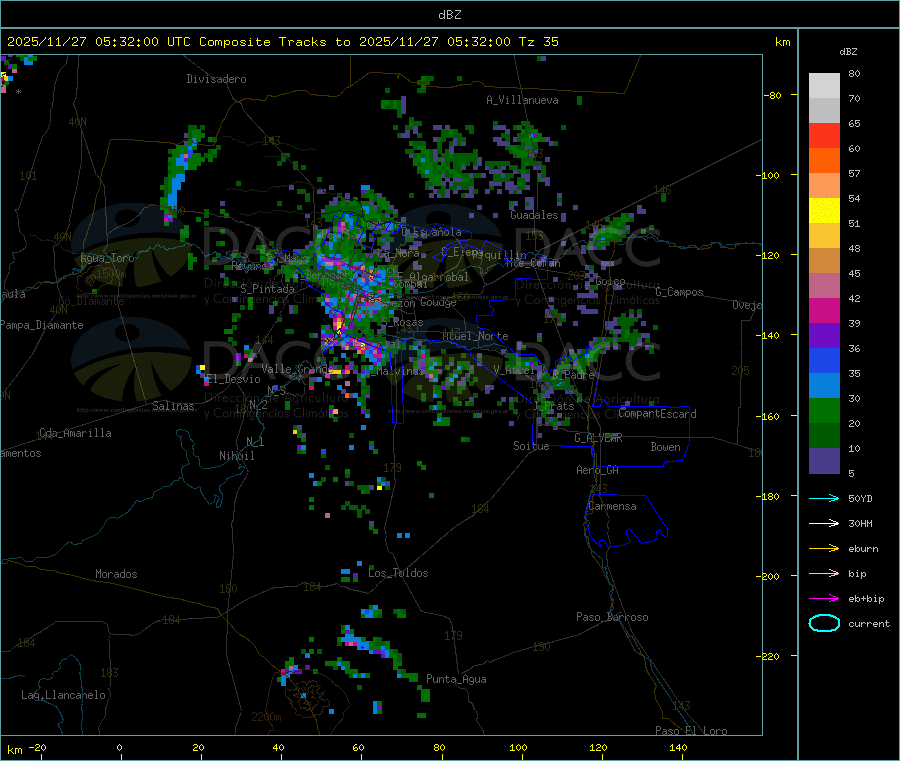
Task: Click the cyan 'current' ellipse legend icon
Action: tap(824, 623)
